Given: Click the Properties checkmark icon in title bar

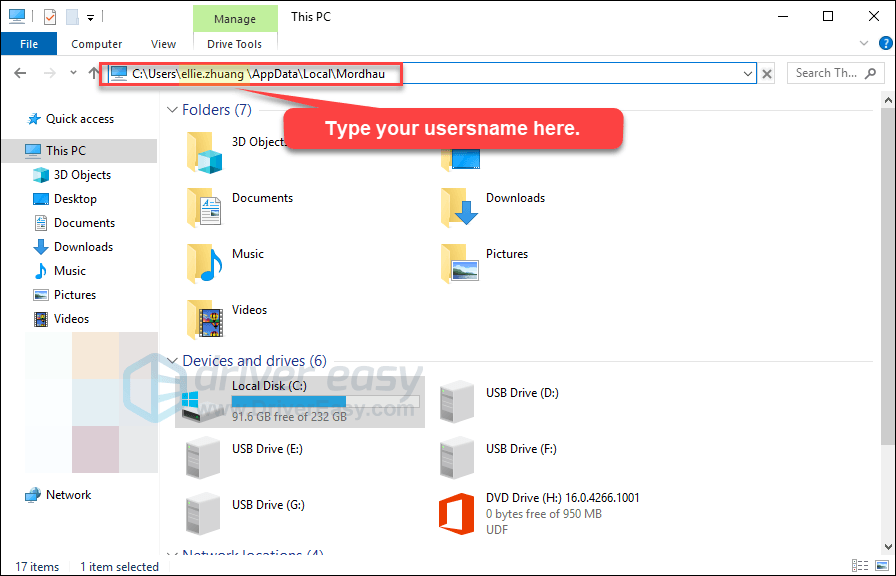Looking at the screenshot, I should pos(50,17).
